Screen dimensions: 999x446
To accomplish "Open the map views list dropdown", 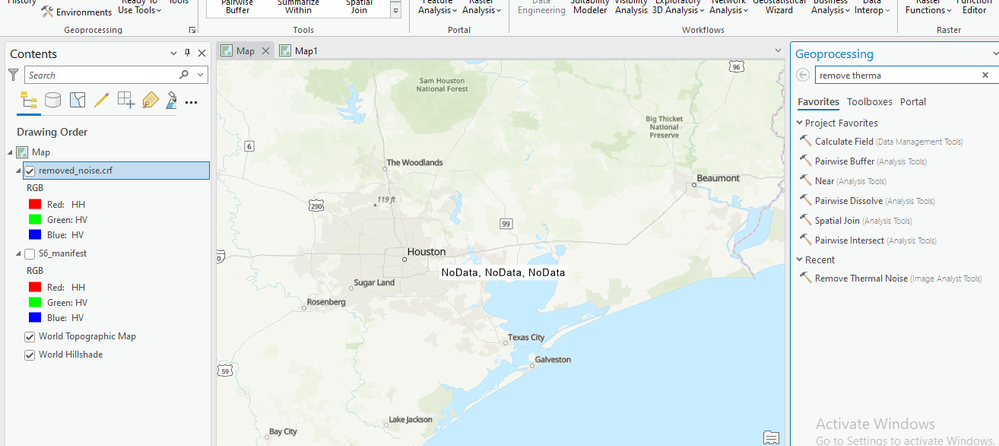I will click(x=777, y=50).
